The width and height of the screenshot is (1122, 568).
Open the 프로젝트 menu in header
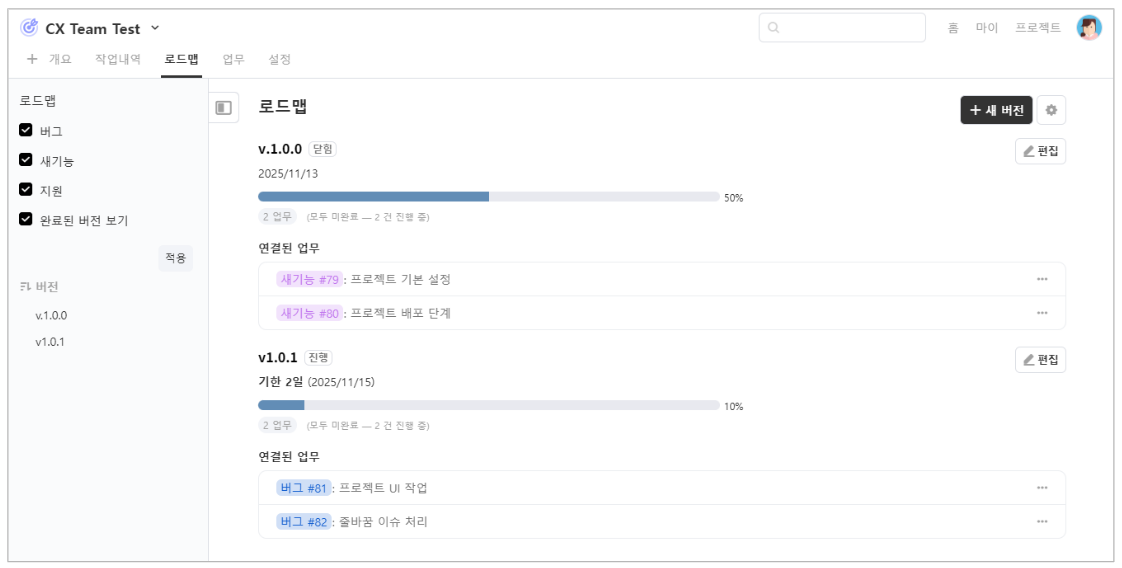tap(1038, 28)
